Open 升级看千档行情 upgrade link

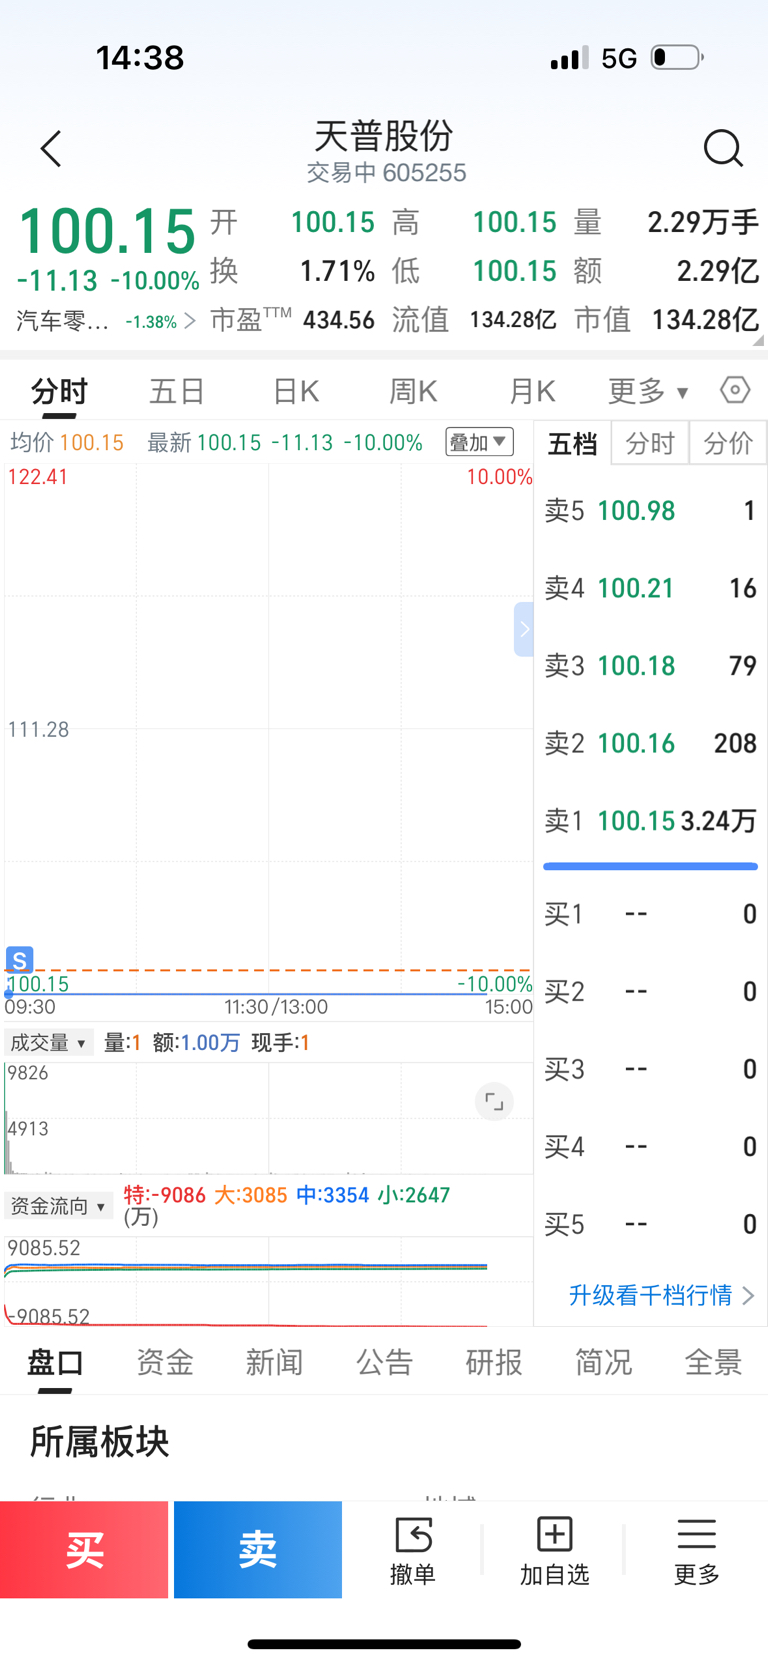(x=661, y=1296)
